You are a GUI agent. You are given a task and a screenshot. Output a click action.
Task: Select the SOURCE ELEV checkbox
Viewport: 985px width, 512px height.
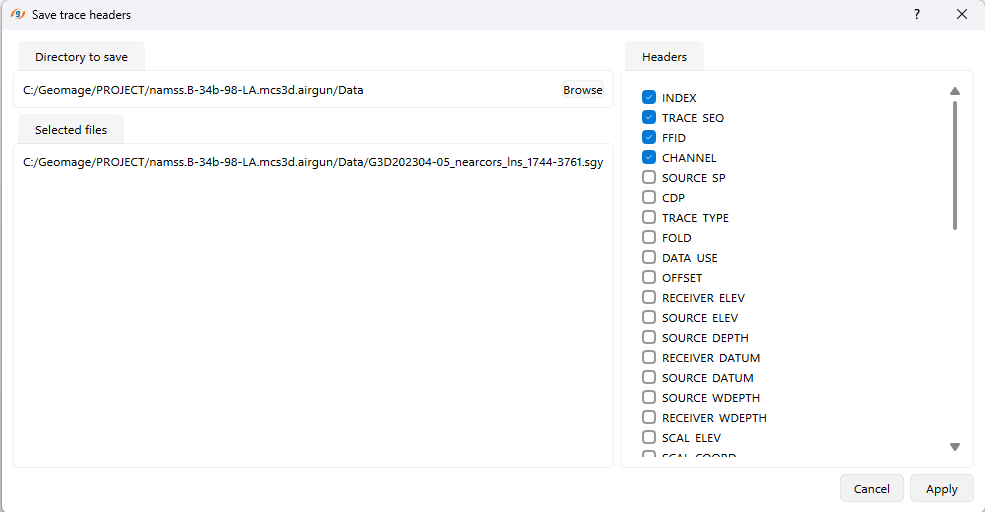[x=649, y=317]
